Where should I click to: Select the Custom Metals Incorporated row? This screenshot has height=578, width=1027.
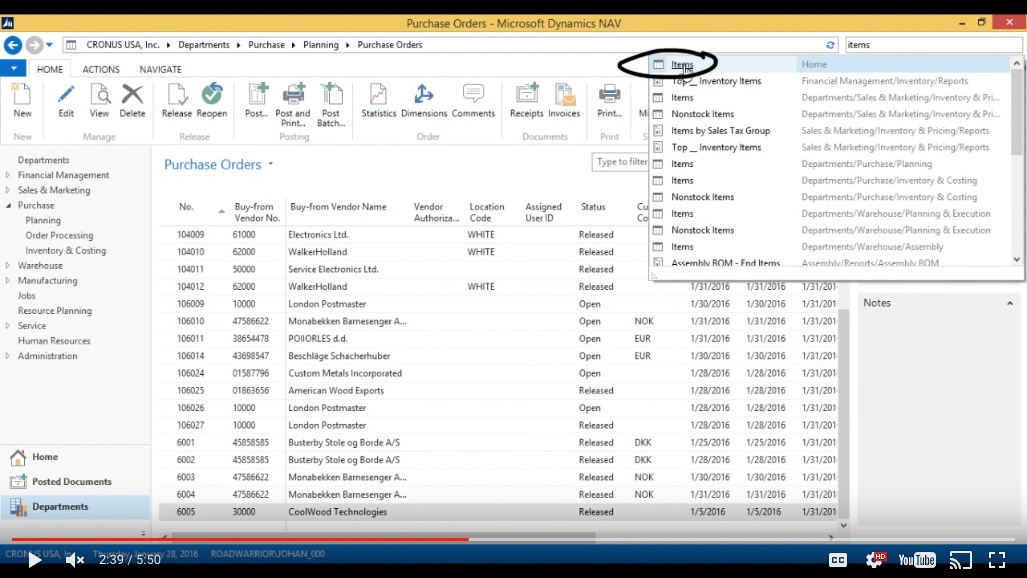[500, 374]
